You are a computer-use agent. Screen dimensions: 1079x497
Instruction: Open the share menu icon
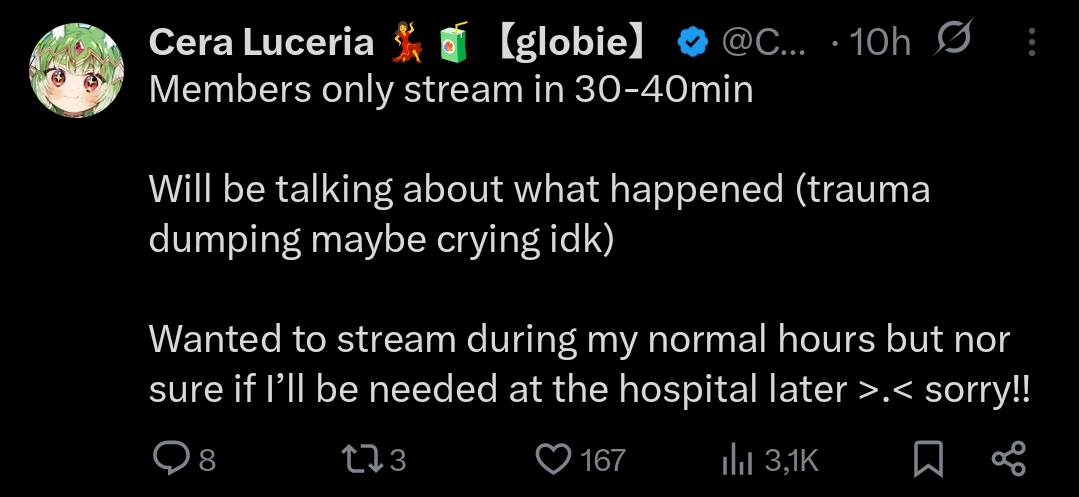pyautogui.click(x=1007, y=459)
